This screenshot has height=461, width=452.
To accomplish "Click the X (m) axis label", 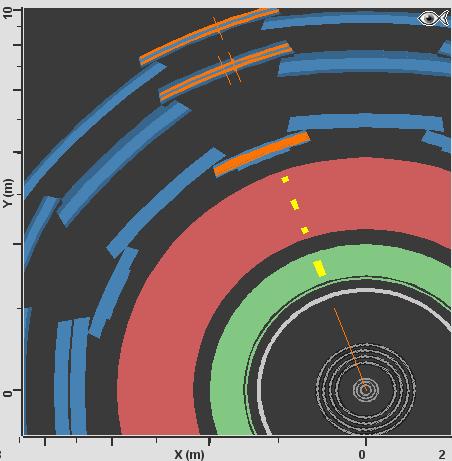I will point(189,455).
